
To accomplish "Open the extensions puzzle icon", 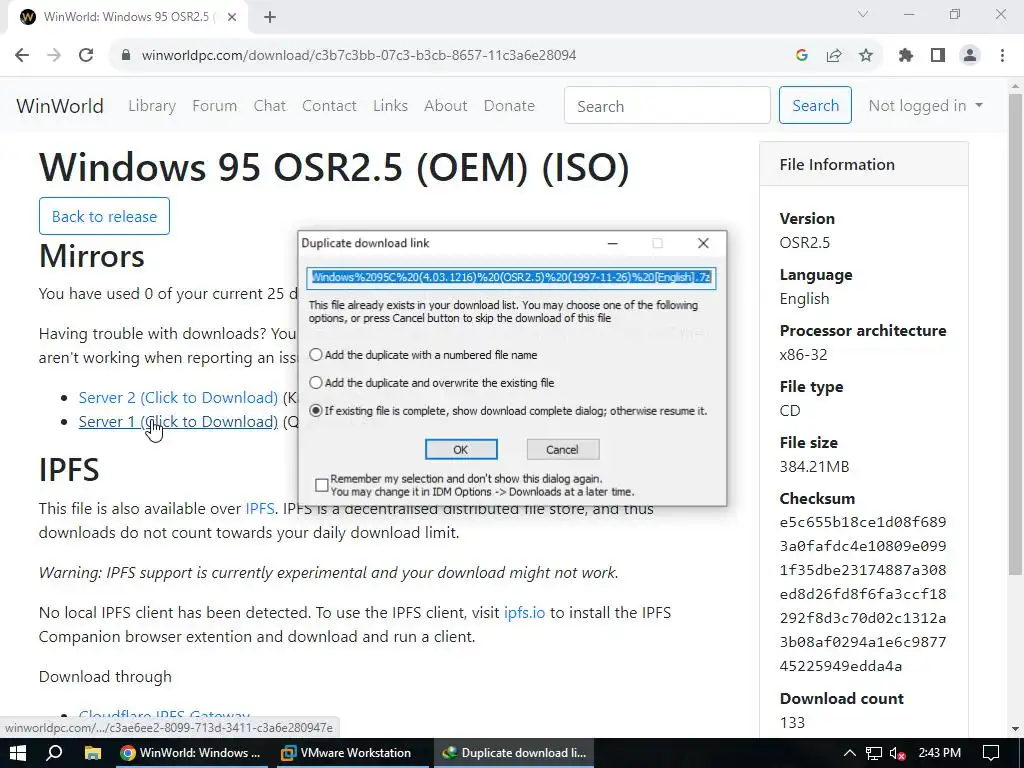I will 906,56.
